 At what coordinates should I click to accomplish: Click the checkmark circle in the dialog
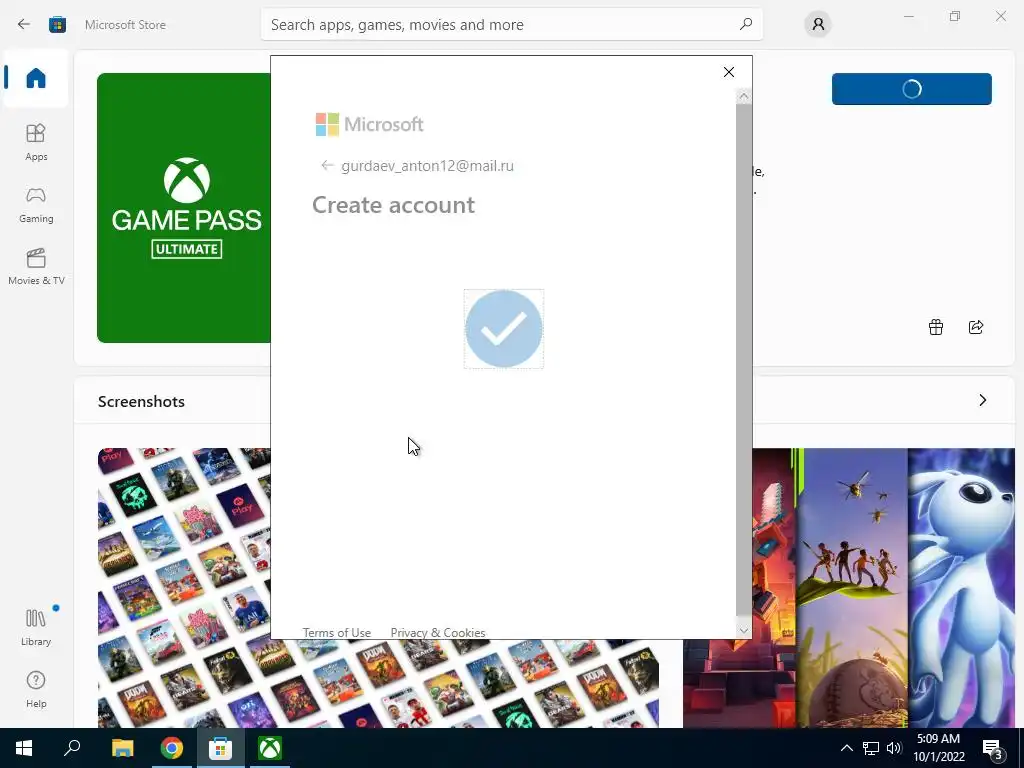504,328
